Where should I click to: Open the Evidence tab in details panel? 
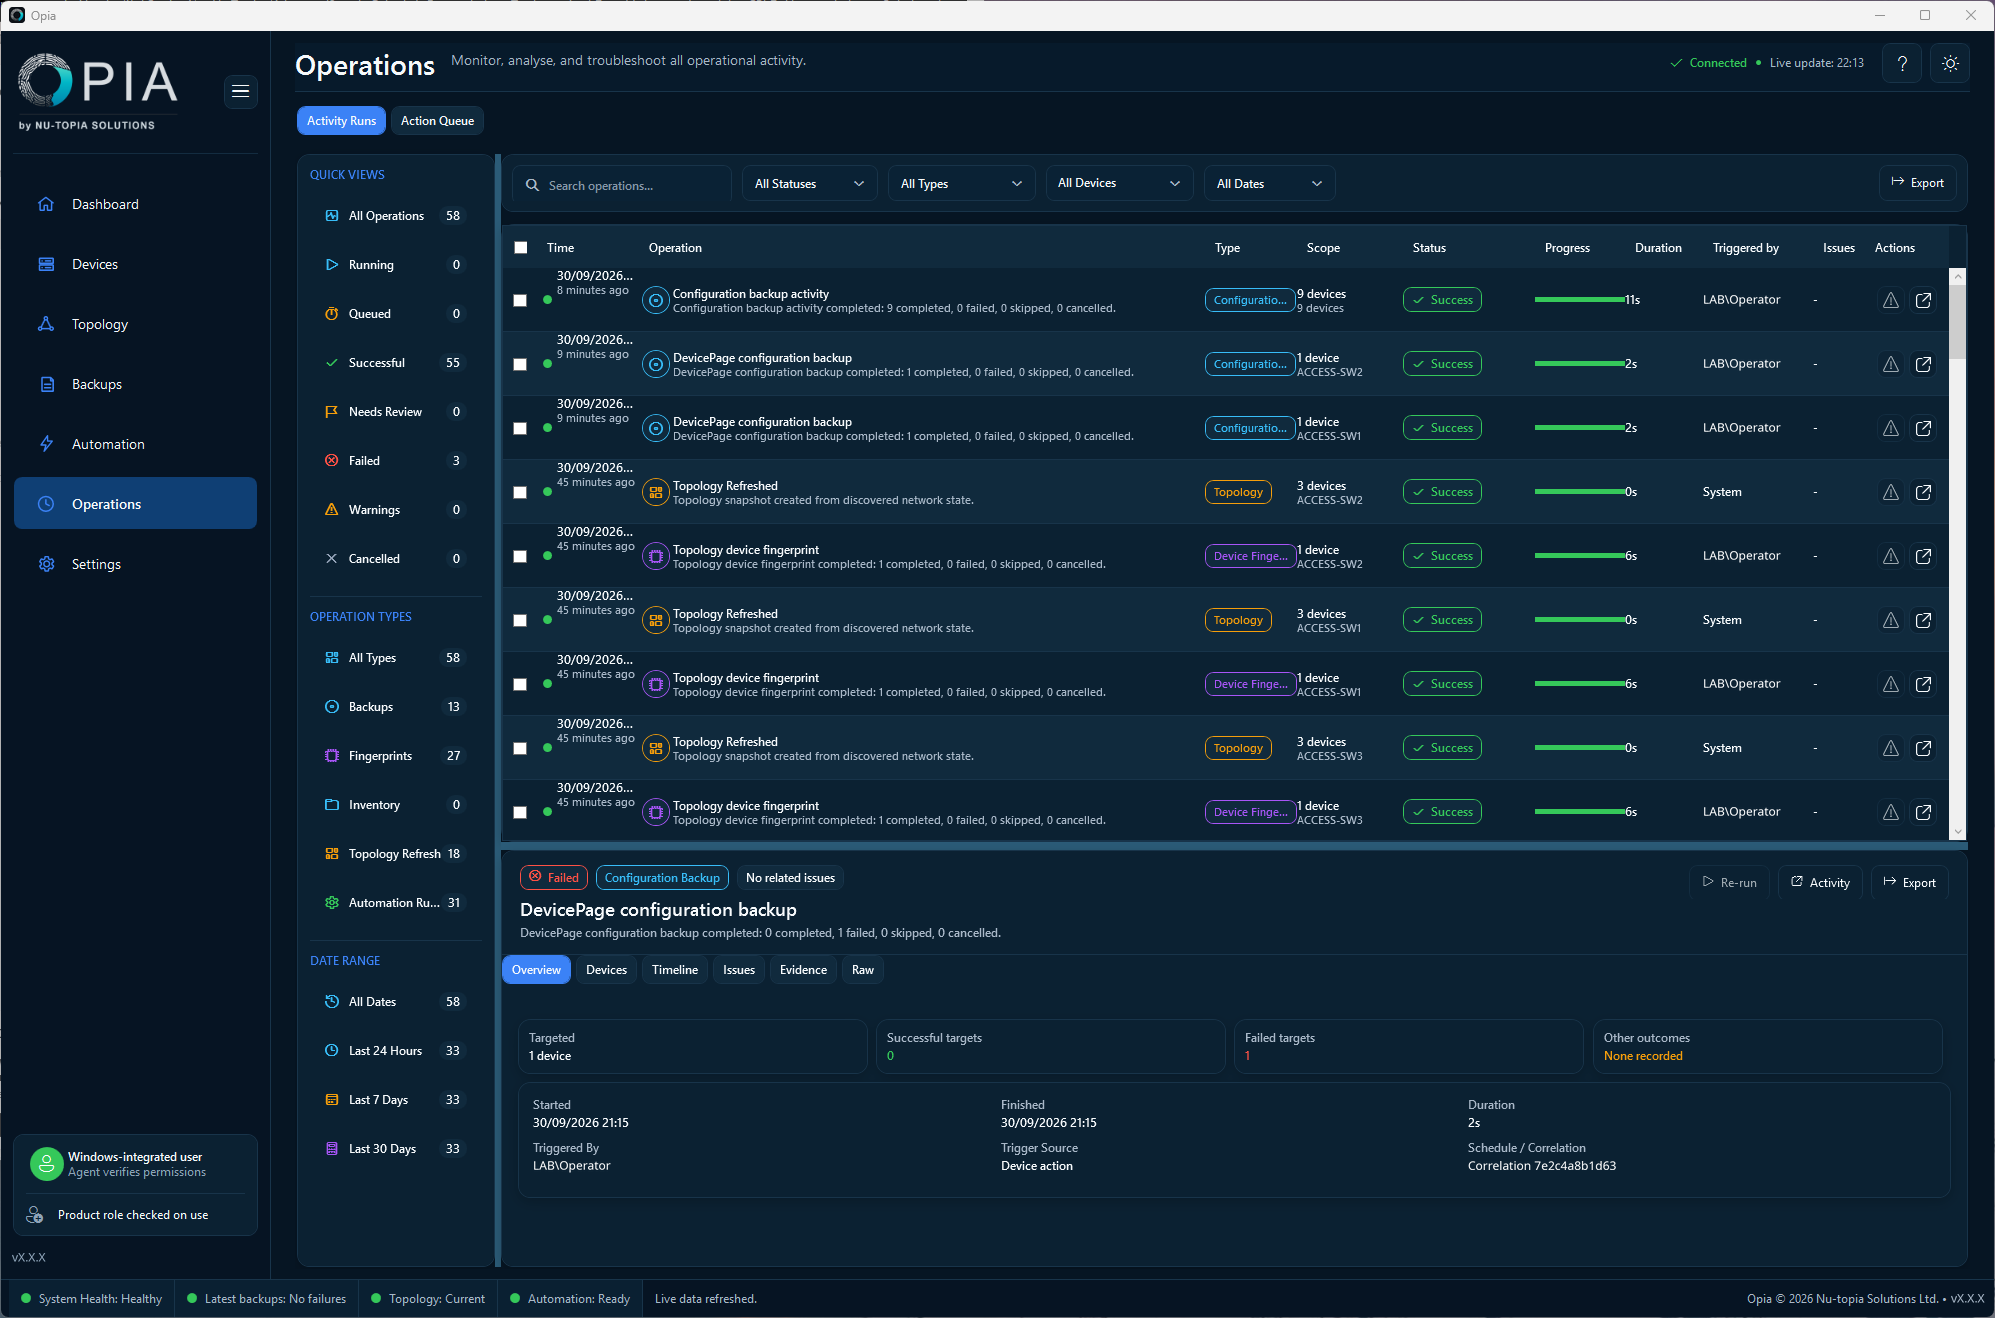tap(803, 970)
